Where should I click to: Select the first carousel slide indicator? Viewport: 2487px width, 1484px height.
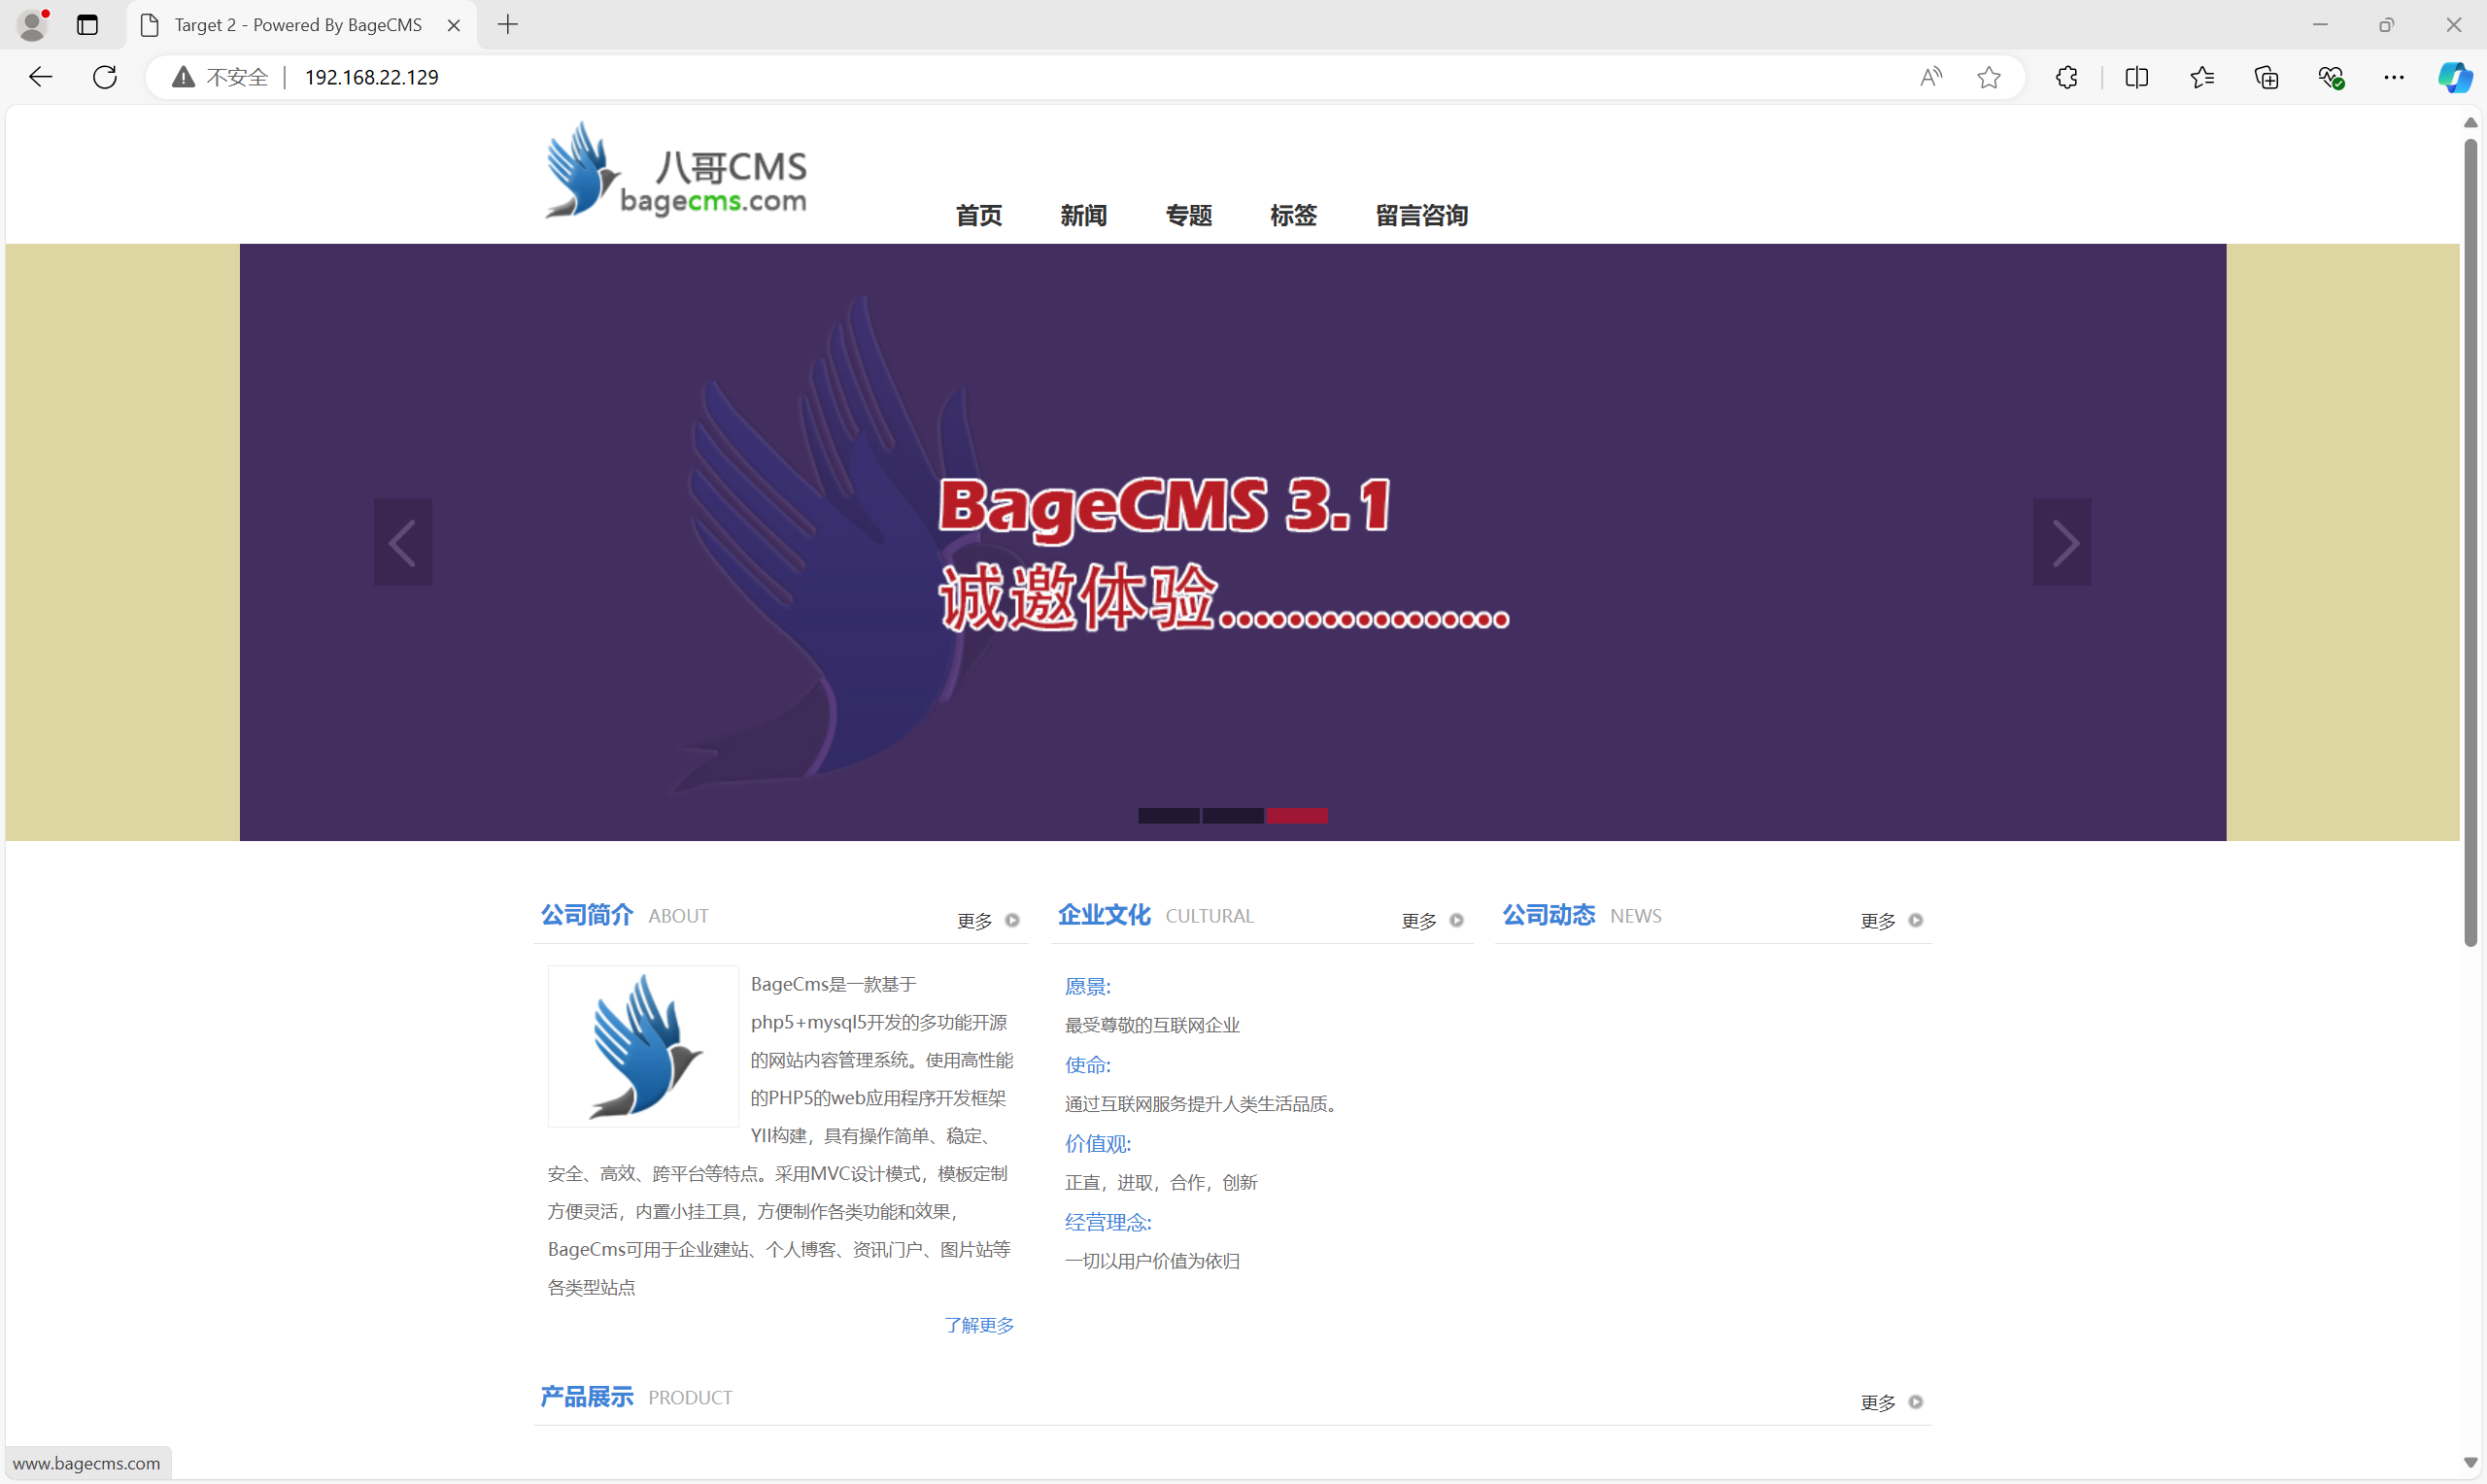(x=1168, y=816)
